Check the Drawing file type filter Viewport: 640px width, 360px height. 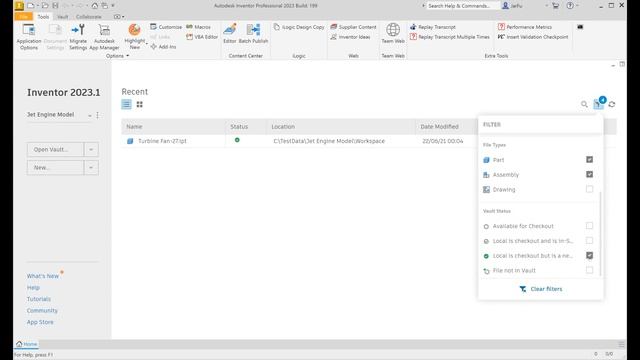(x=589, y=189)
